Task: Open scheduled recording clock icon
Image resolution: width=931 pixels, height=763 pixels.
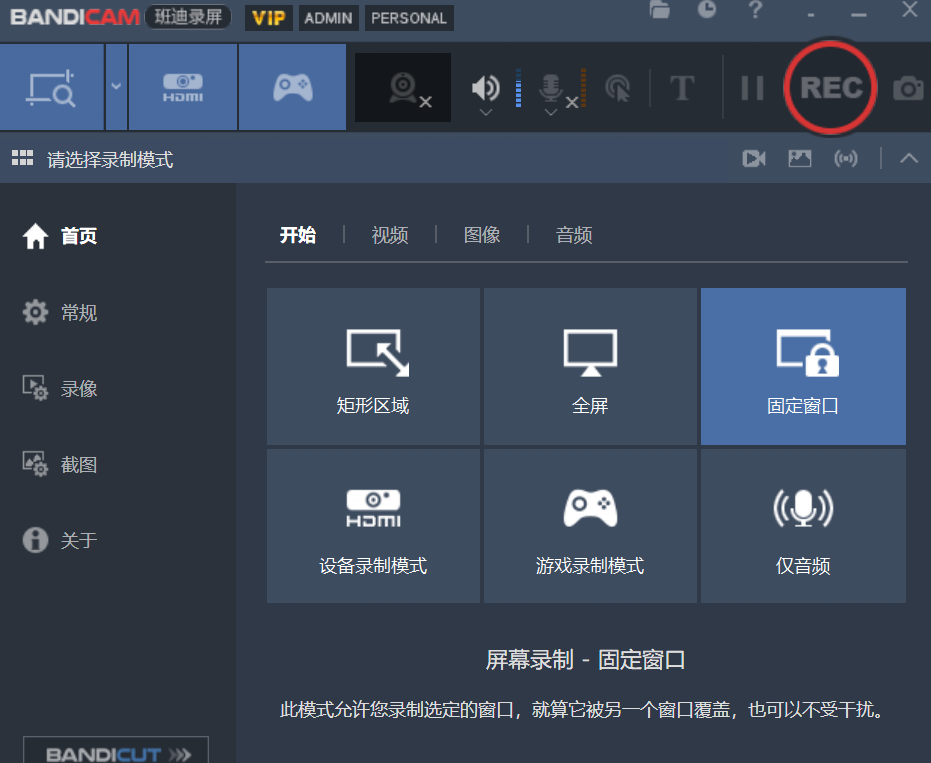Action: [707, 10]
